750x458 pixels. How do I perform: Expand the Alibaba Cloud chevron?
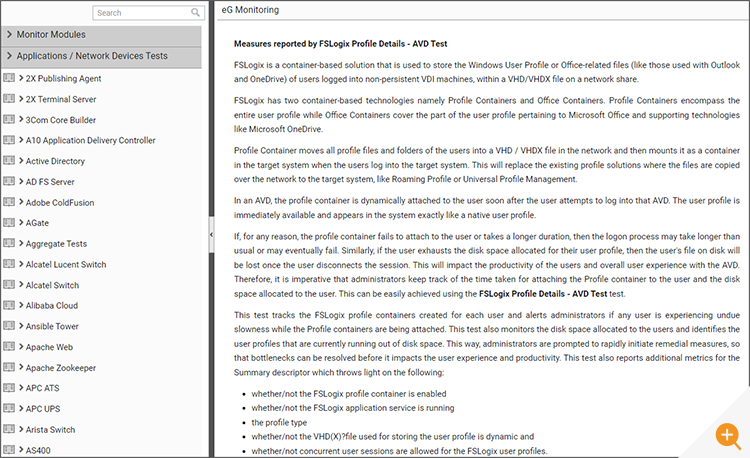[21, 305]
